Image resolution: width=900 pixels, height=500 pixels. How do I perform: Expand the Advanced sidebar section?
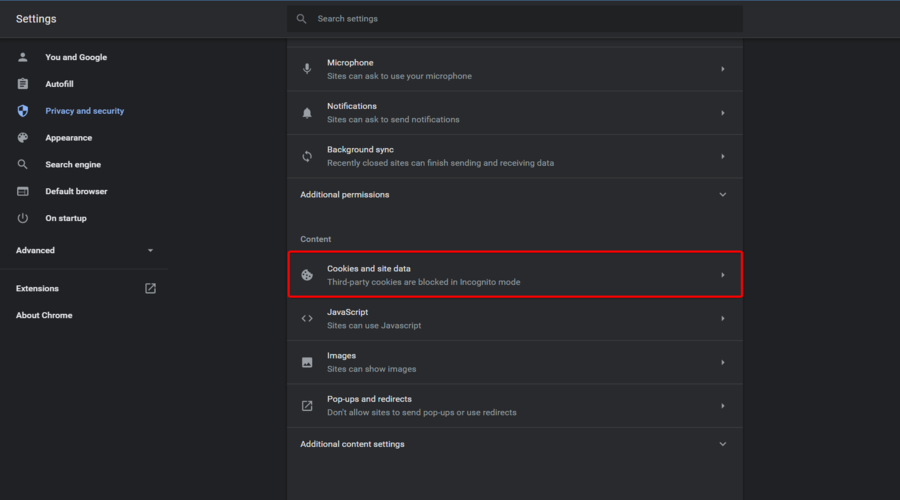(150, 251)
